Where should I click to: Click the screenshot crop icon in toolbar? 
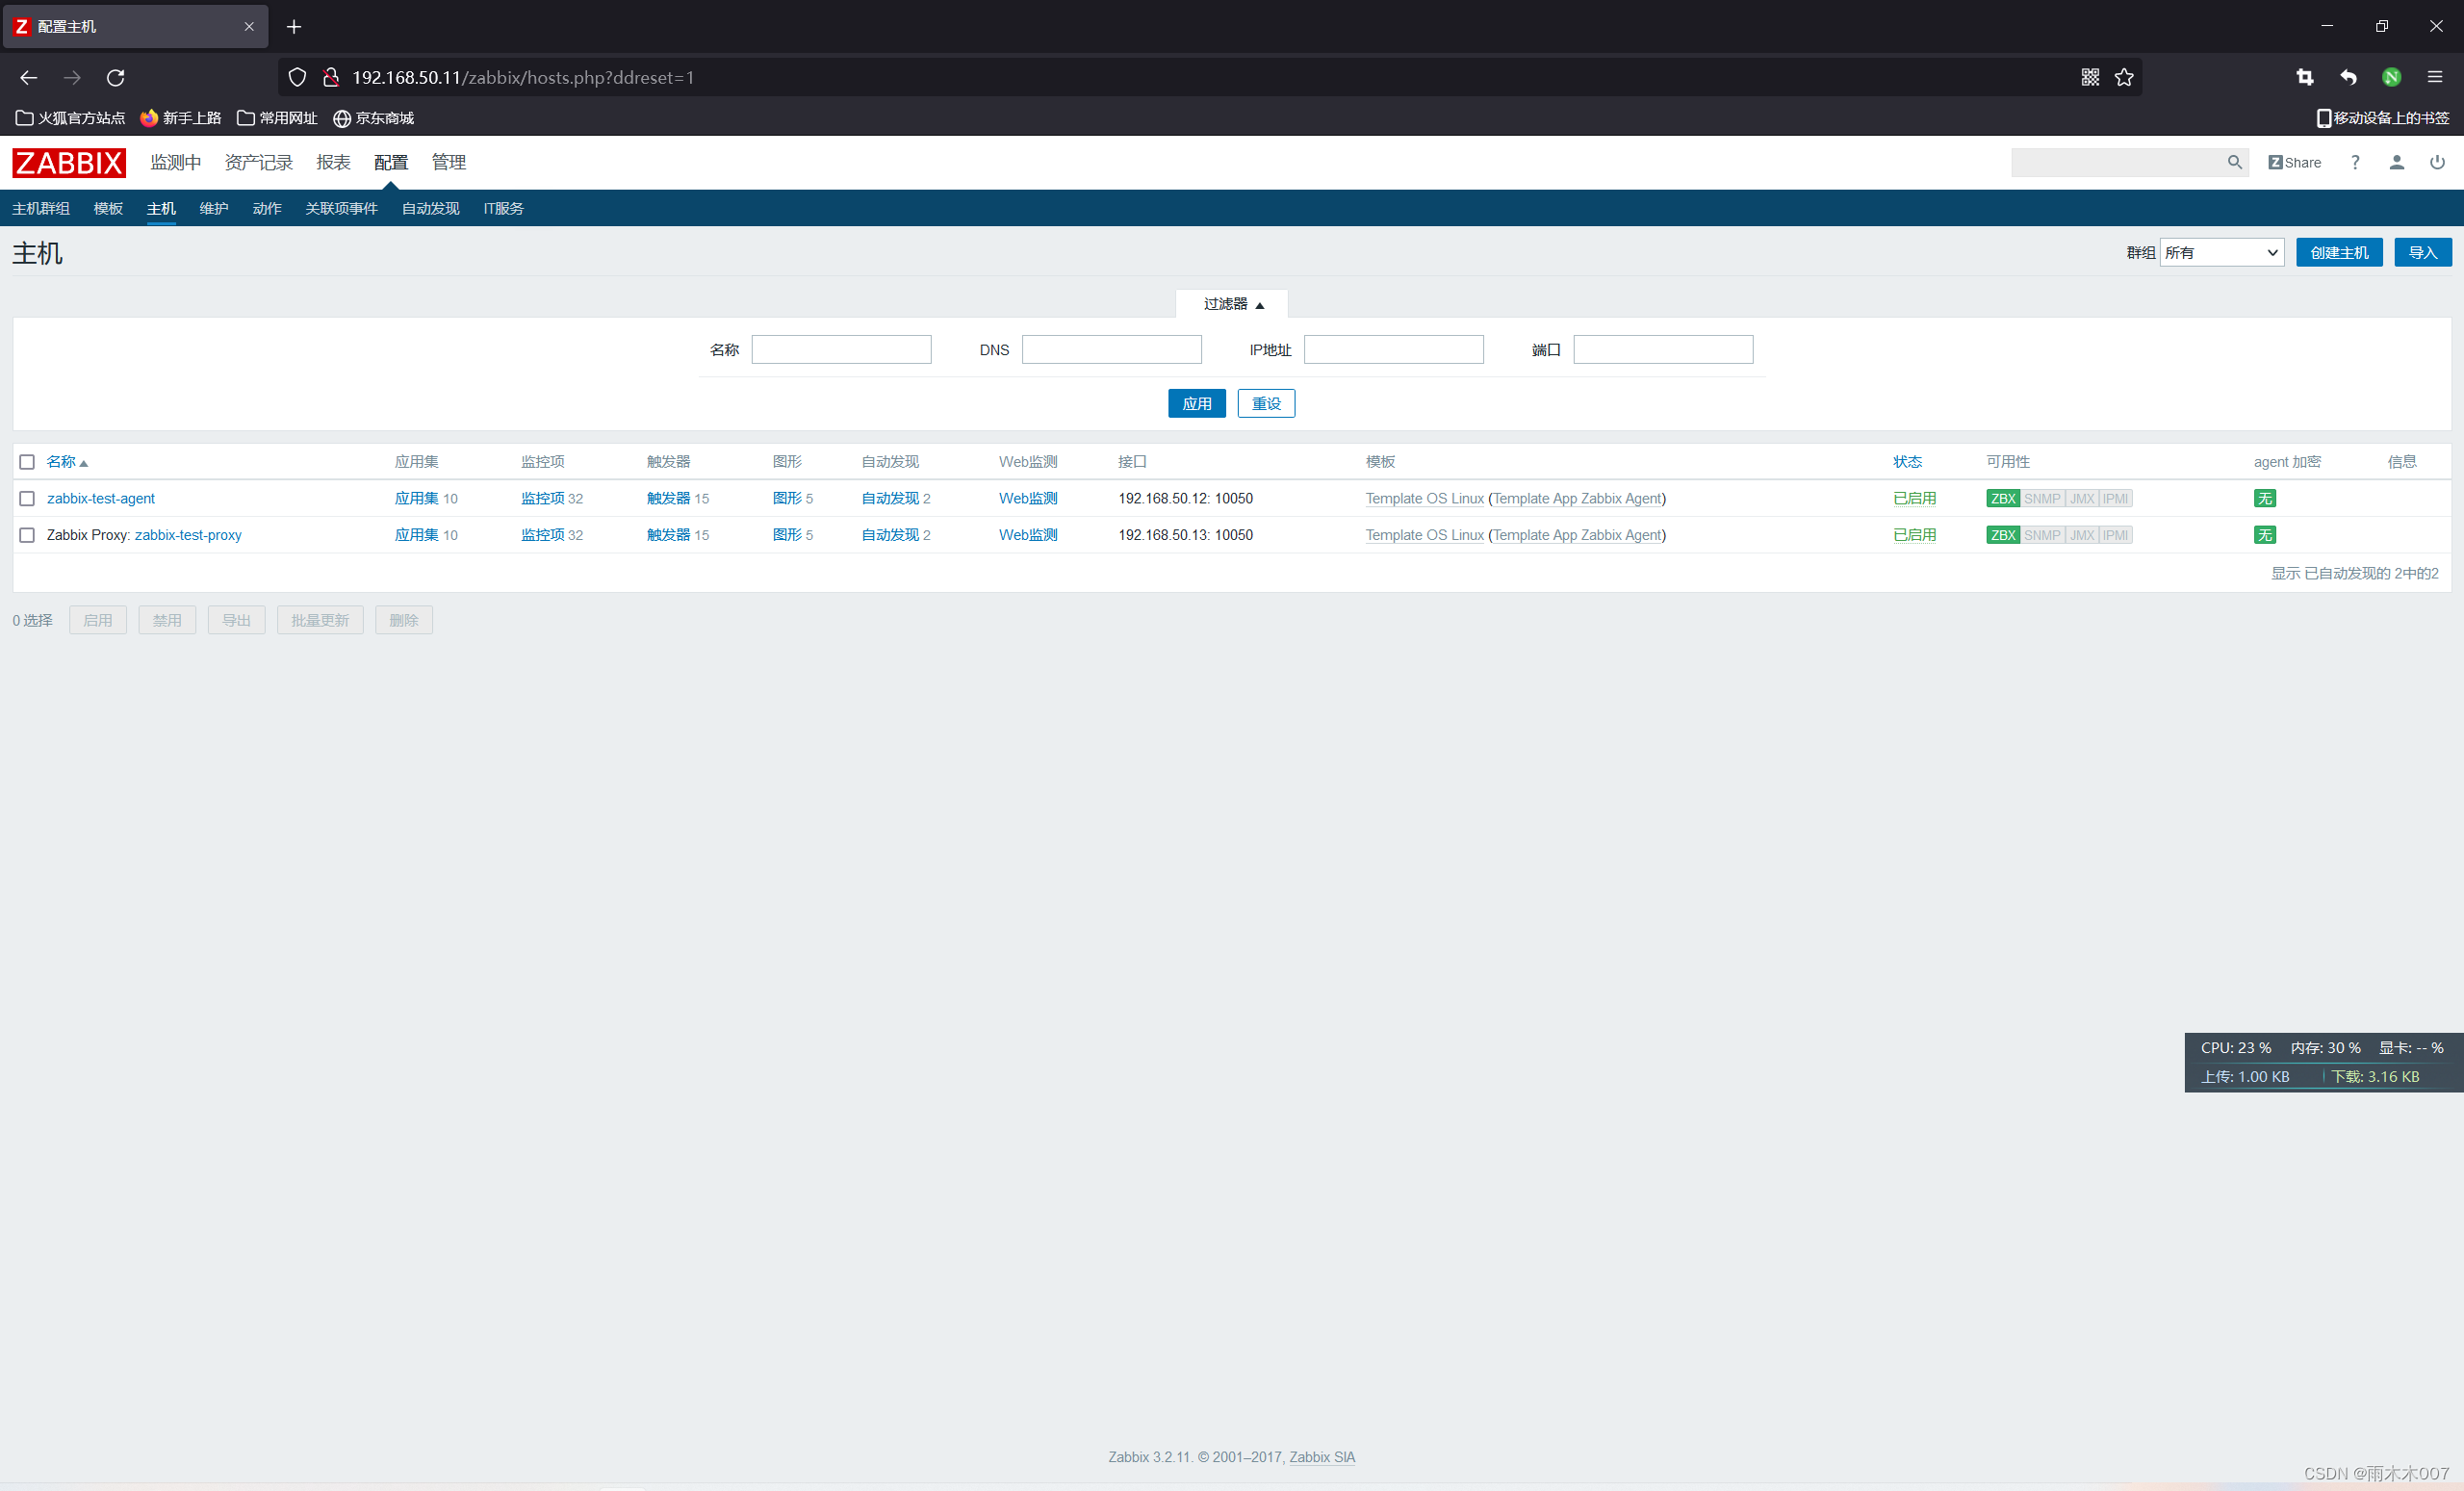click(2305, 77)
